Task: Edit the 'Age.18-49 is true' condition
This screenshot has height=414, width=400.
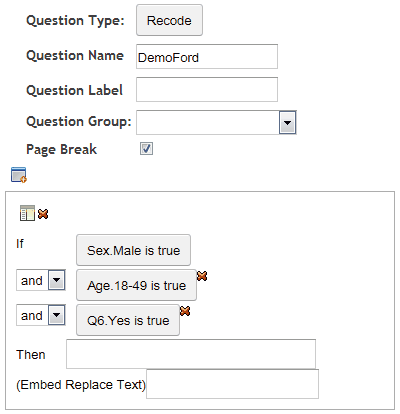Action: [136, 285]
